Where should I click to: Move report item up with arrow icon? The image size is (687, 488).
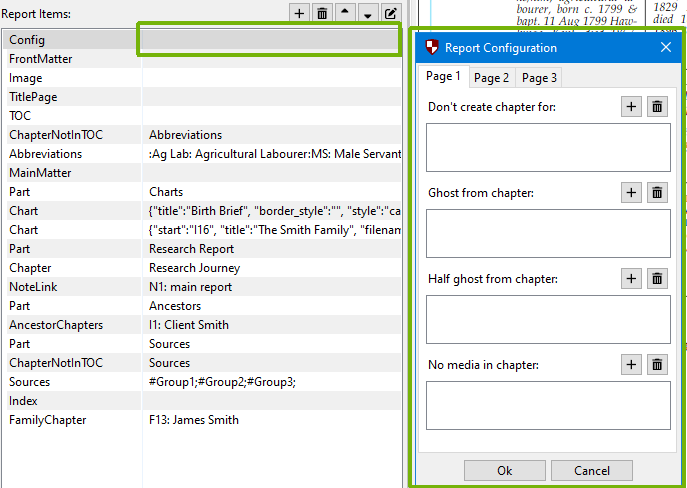pyautogui.click(x=345, y=13)
